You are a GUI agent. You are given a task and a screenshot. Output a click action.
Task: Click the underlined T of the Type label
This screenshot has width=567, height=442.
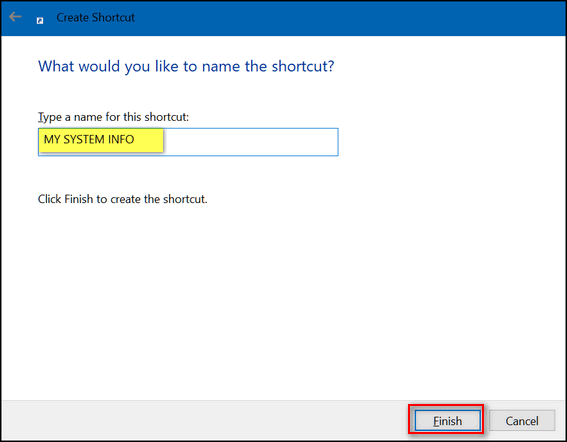(40, 117)
